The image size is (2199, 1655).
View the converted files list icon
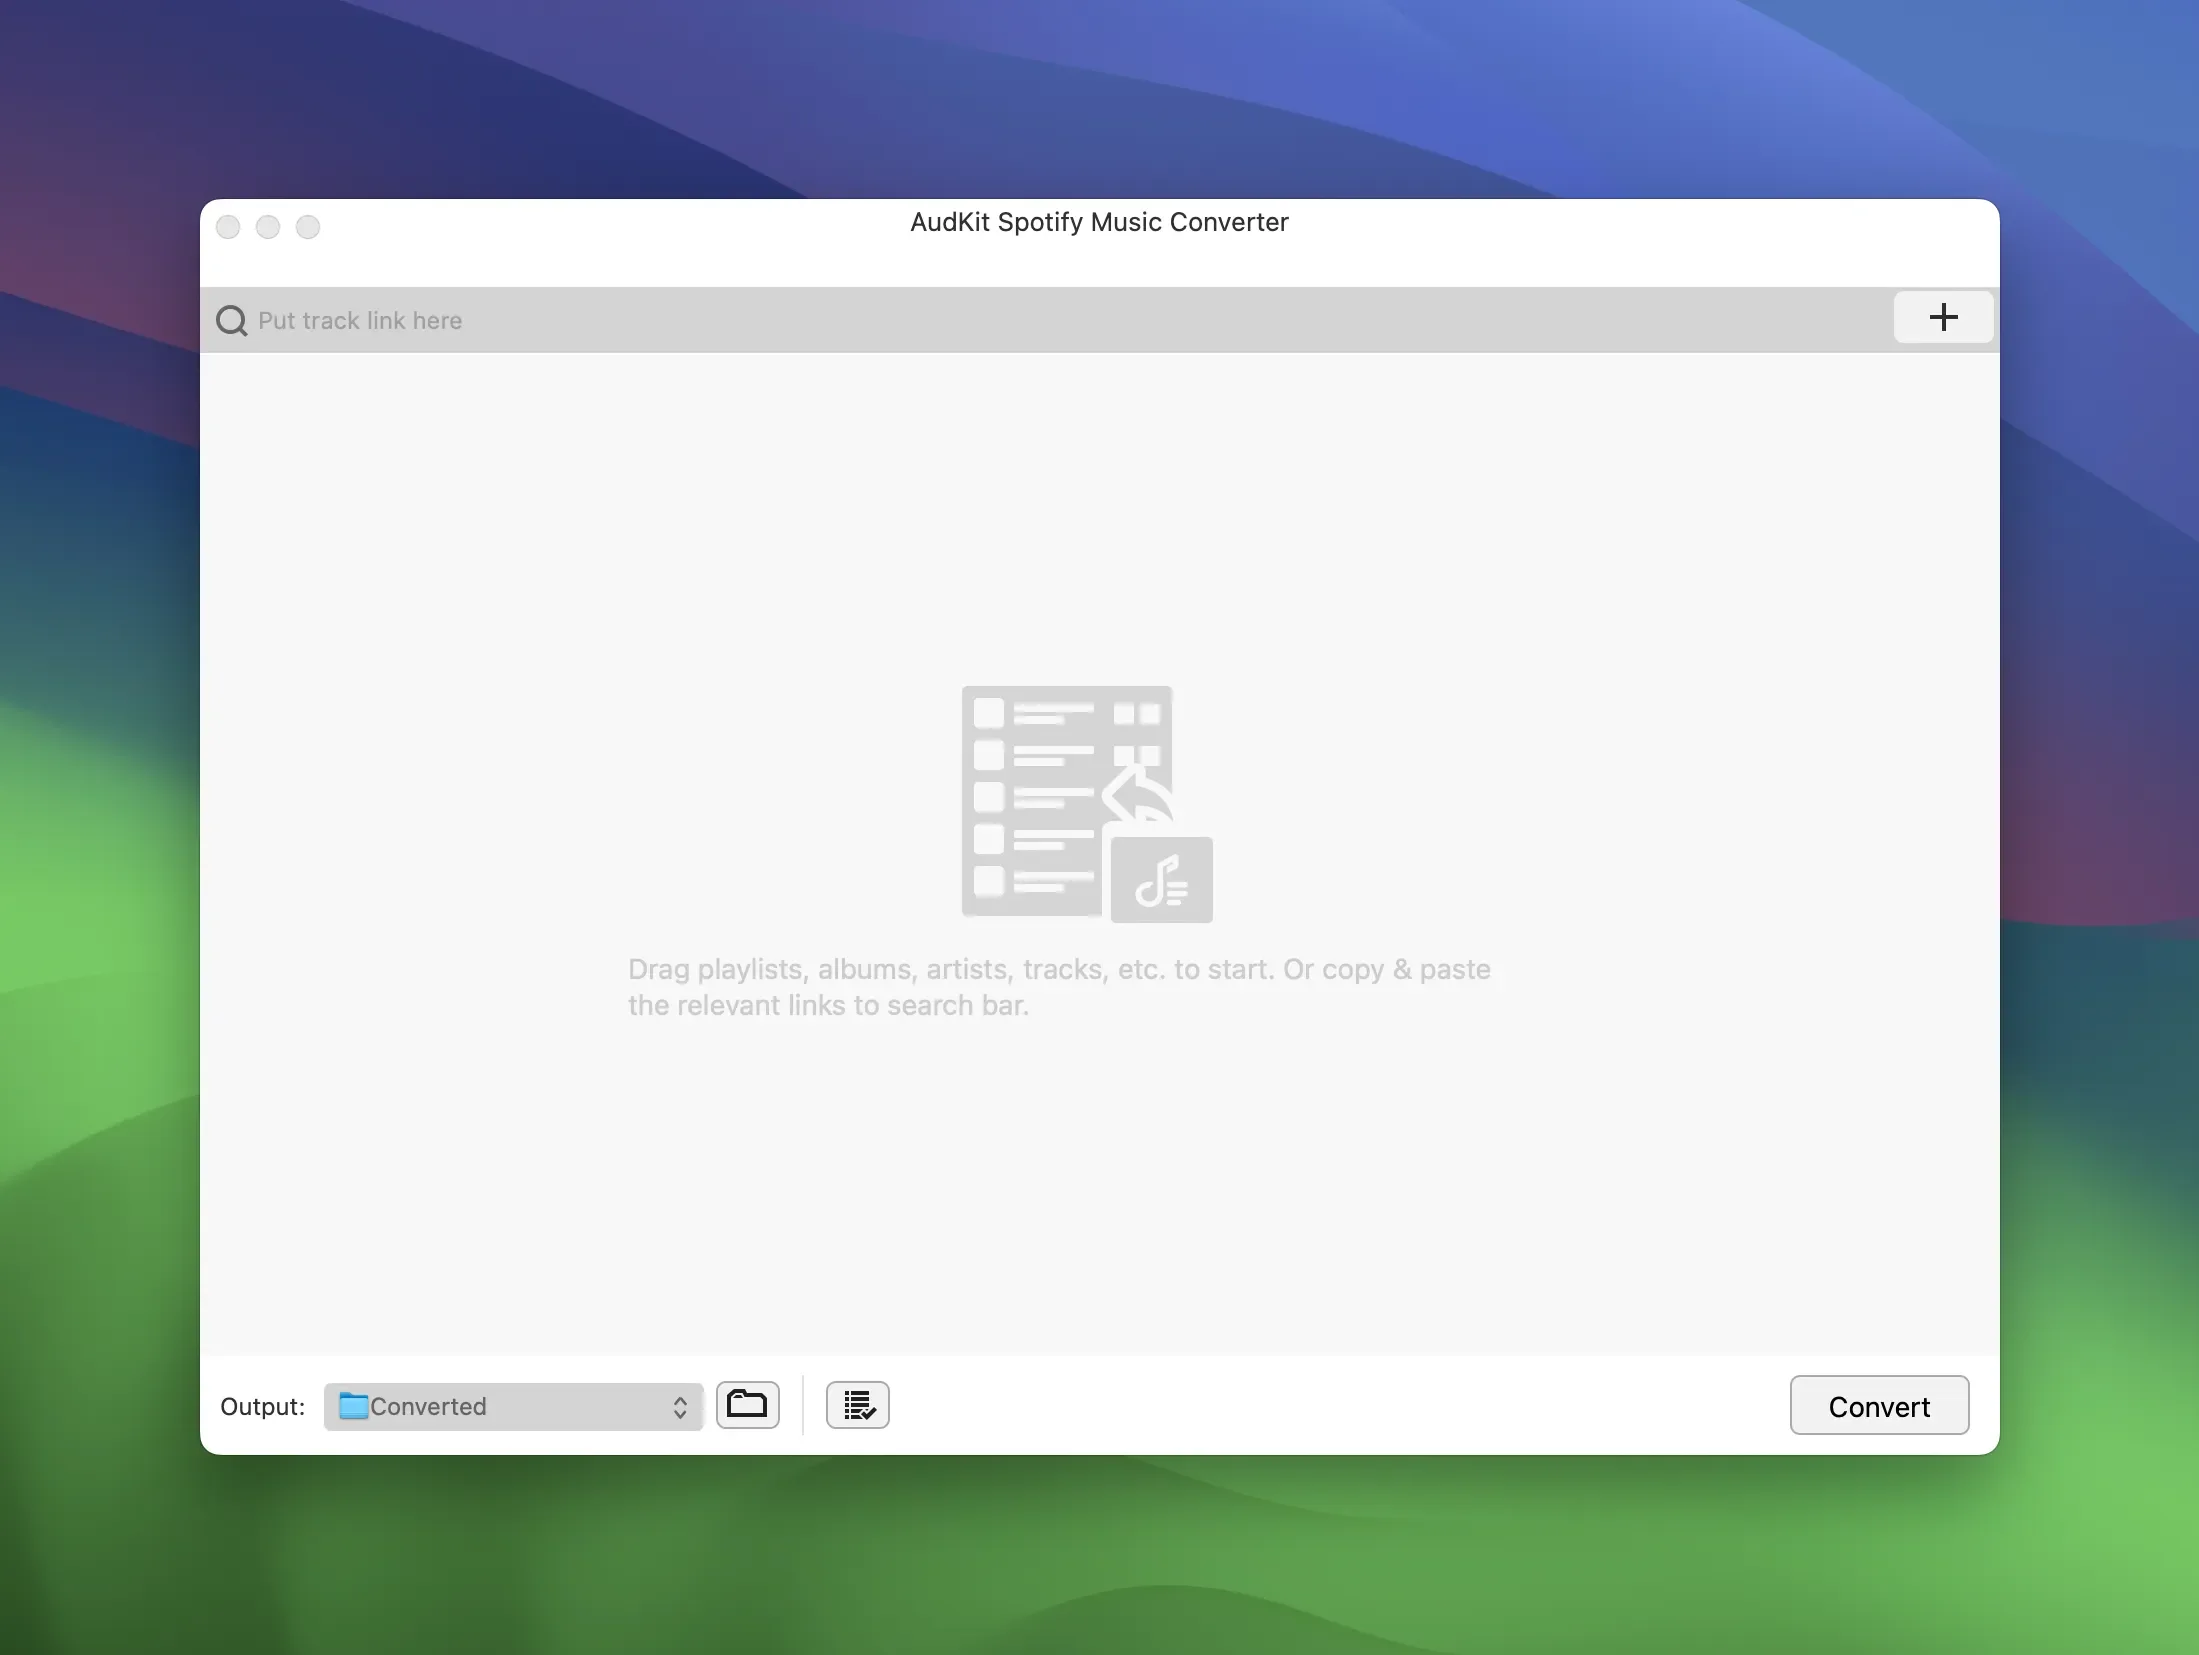pos(856,1405)
